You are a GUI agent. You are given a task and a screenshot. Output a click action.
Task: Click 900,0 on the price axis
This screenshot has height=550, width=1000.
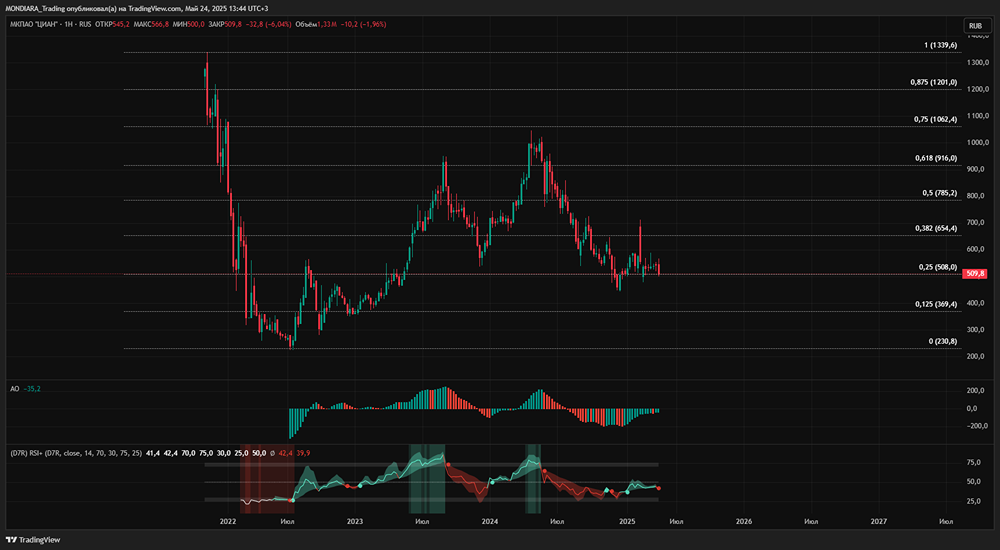[x=978, y=169]
